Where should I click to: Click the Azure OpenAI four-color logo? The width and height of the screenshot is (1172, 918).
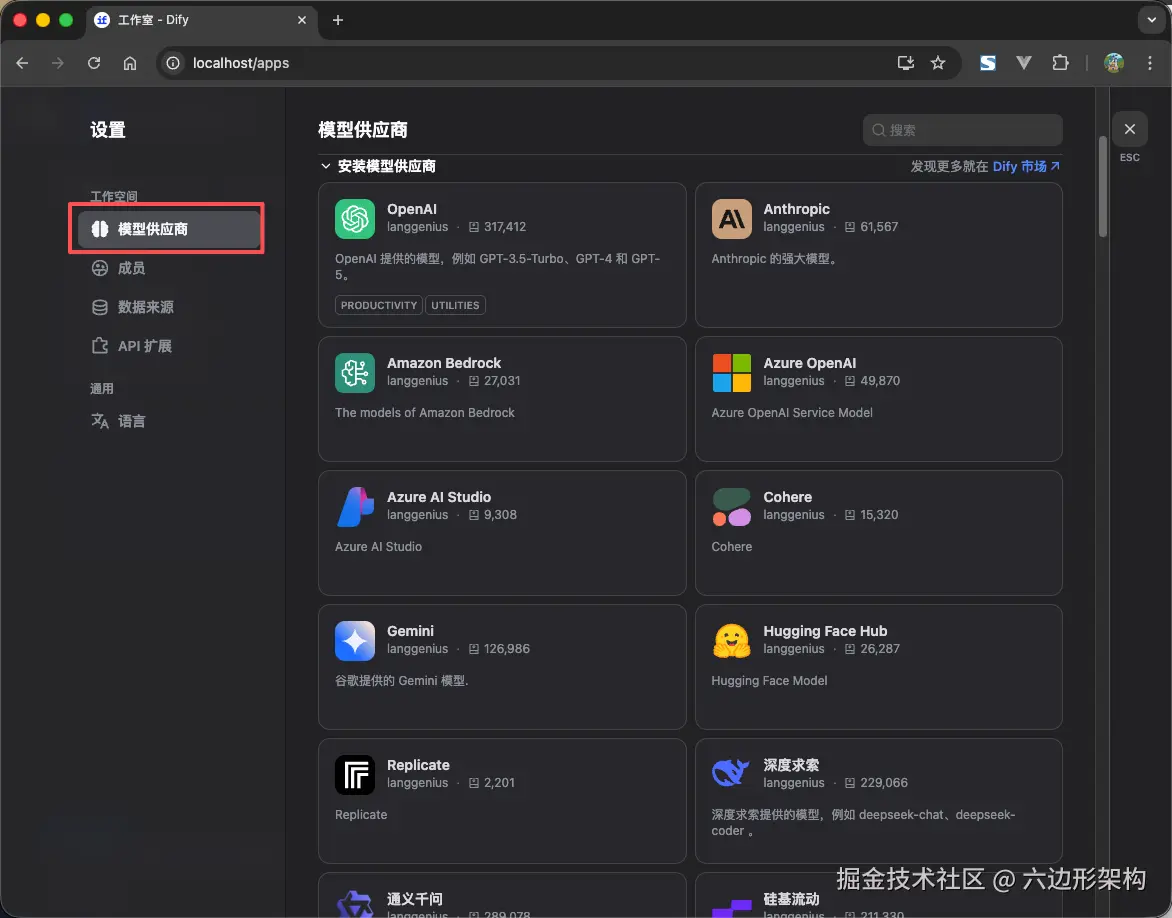[731, 373]
